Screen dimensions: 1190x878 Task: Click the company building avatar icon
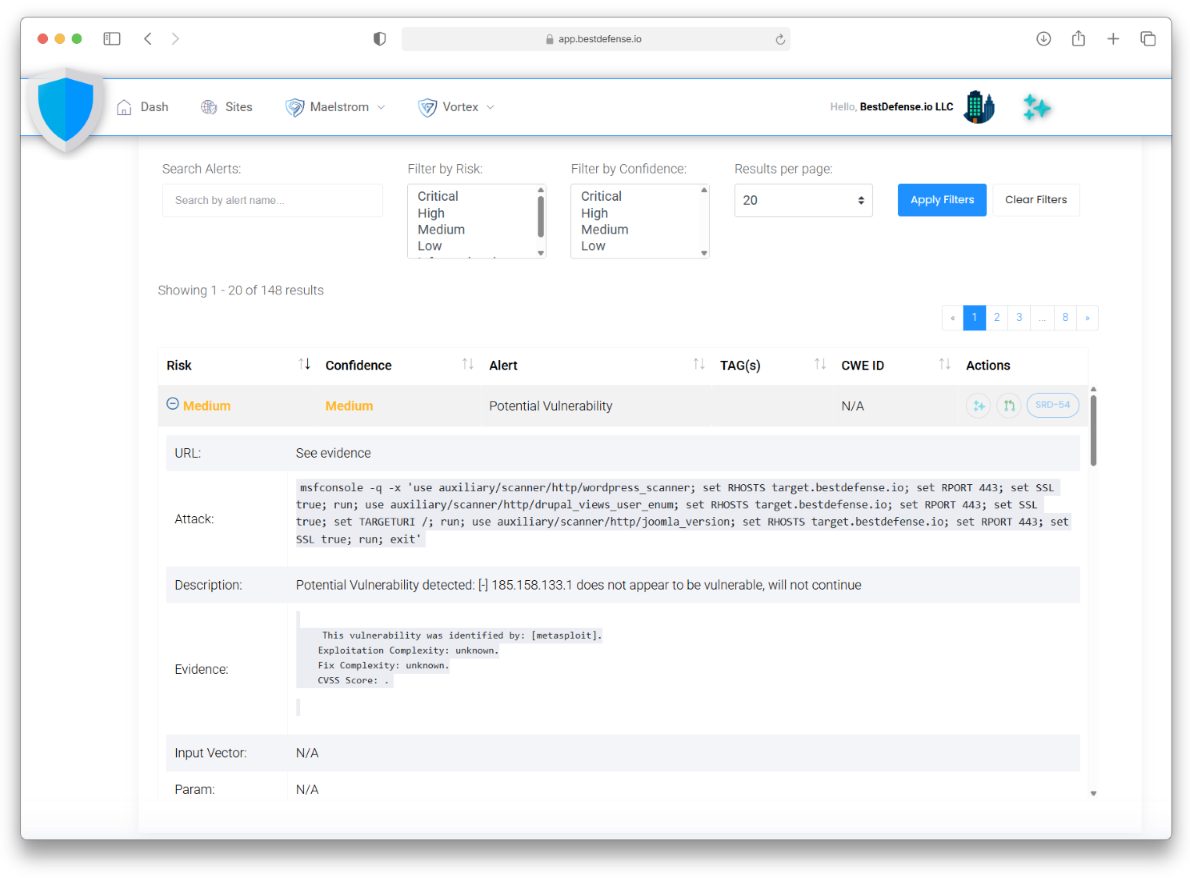979,107
